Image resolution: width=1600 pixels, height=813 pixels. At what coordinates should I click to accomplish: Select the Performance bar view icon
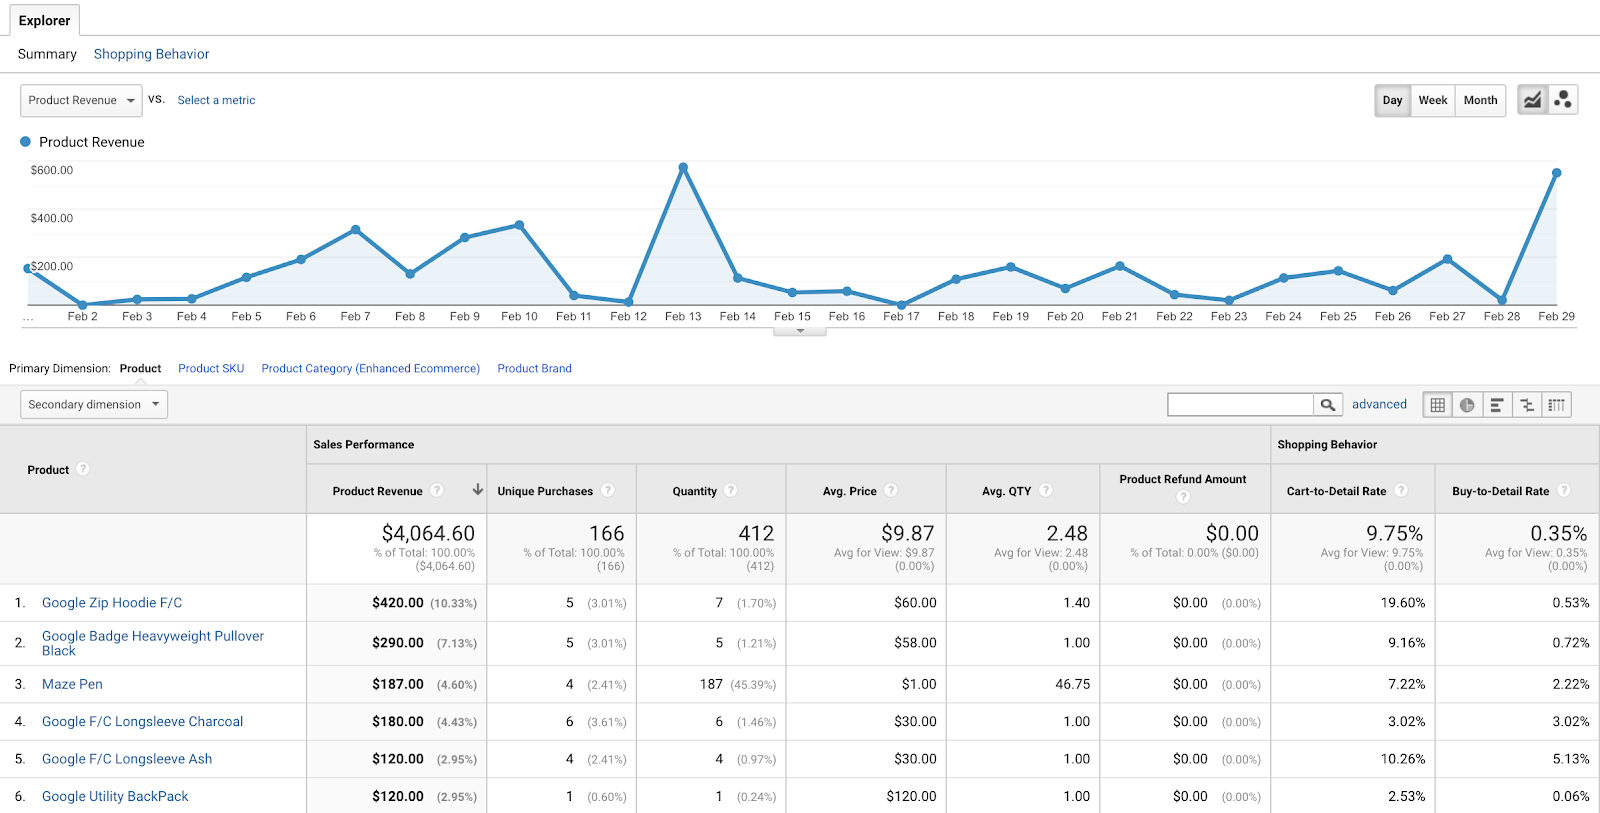click(1497, 404)
